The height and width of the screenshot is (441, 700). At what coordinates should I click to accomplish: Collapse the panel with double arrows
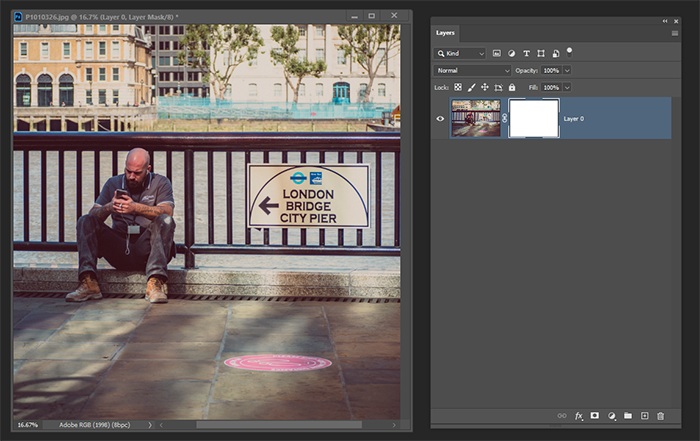click(x=665, y=21)
